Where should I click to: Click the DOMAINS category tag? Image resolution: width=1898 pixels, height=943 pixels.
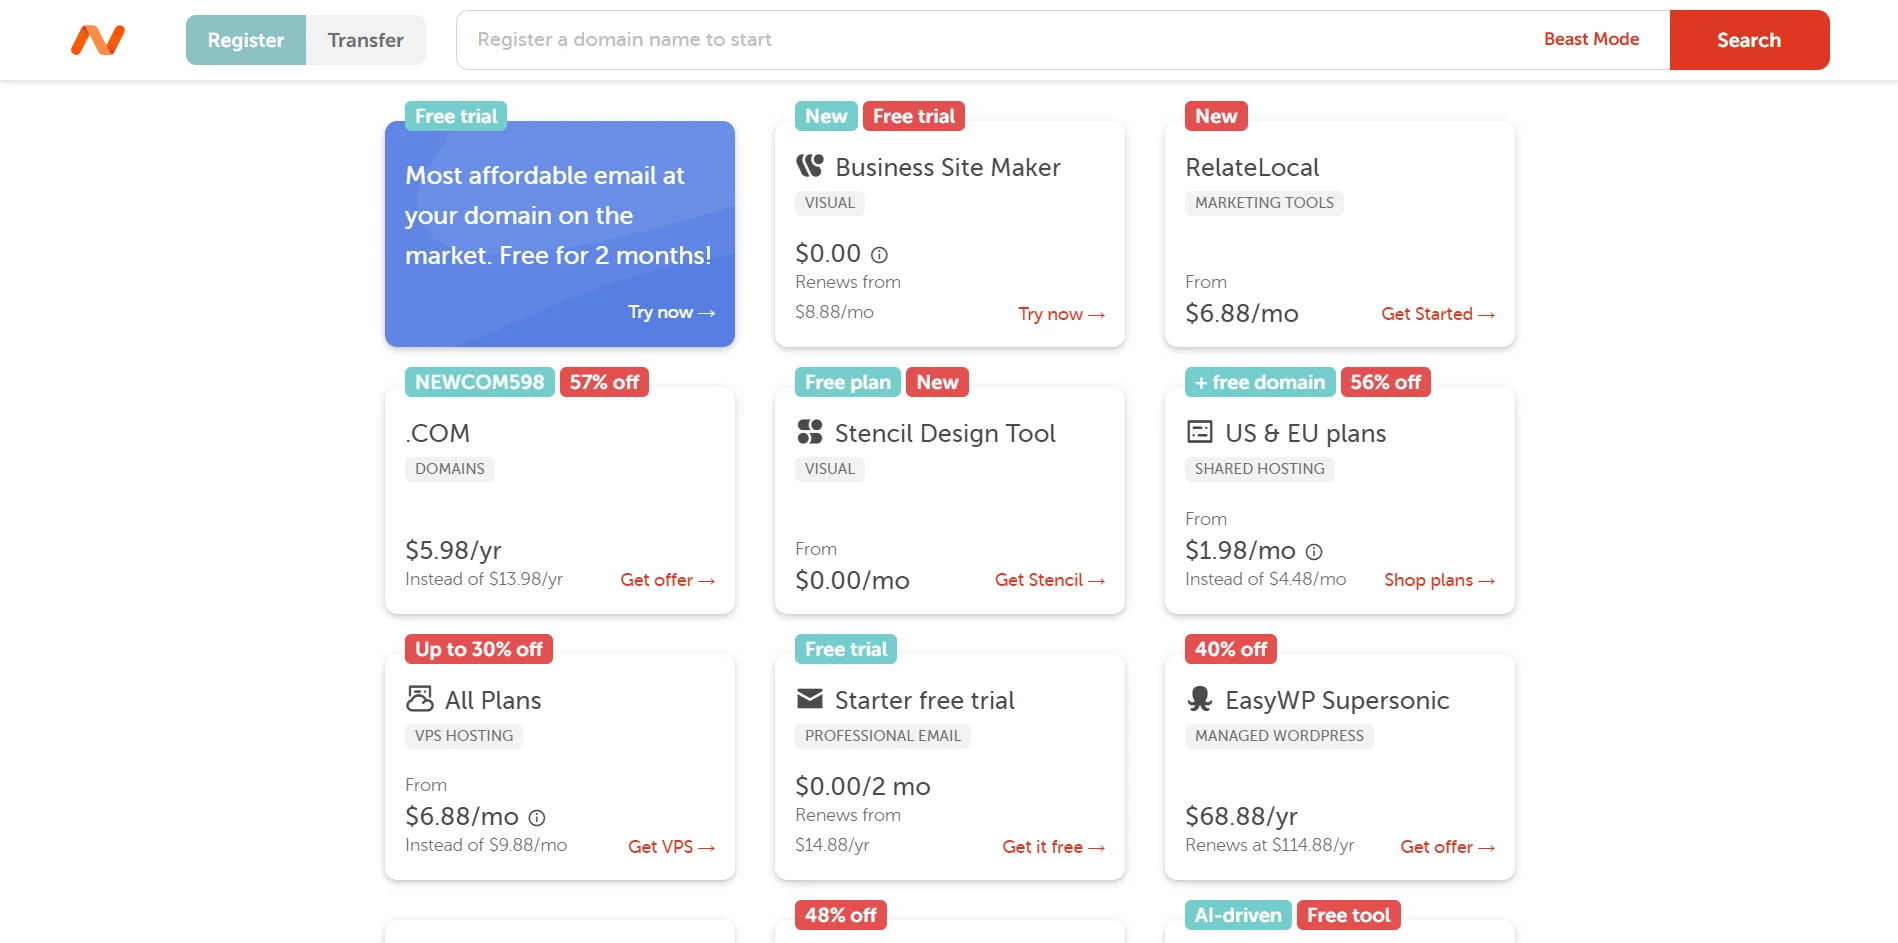449,469
